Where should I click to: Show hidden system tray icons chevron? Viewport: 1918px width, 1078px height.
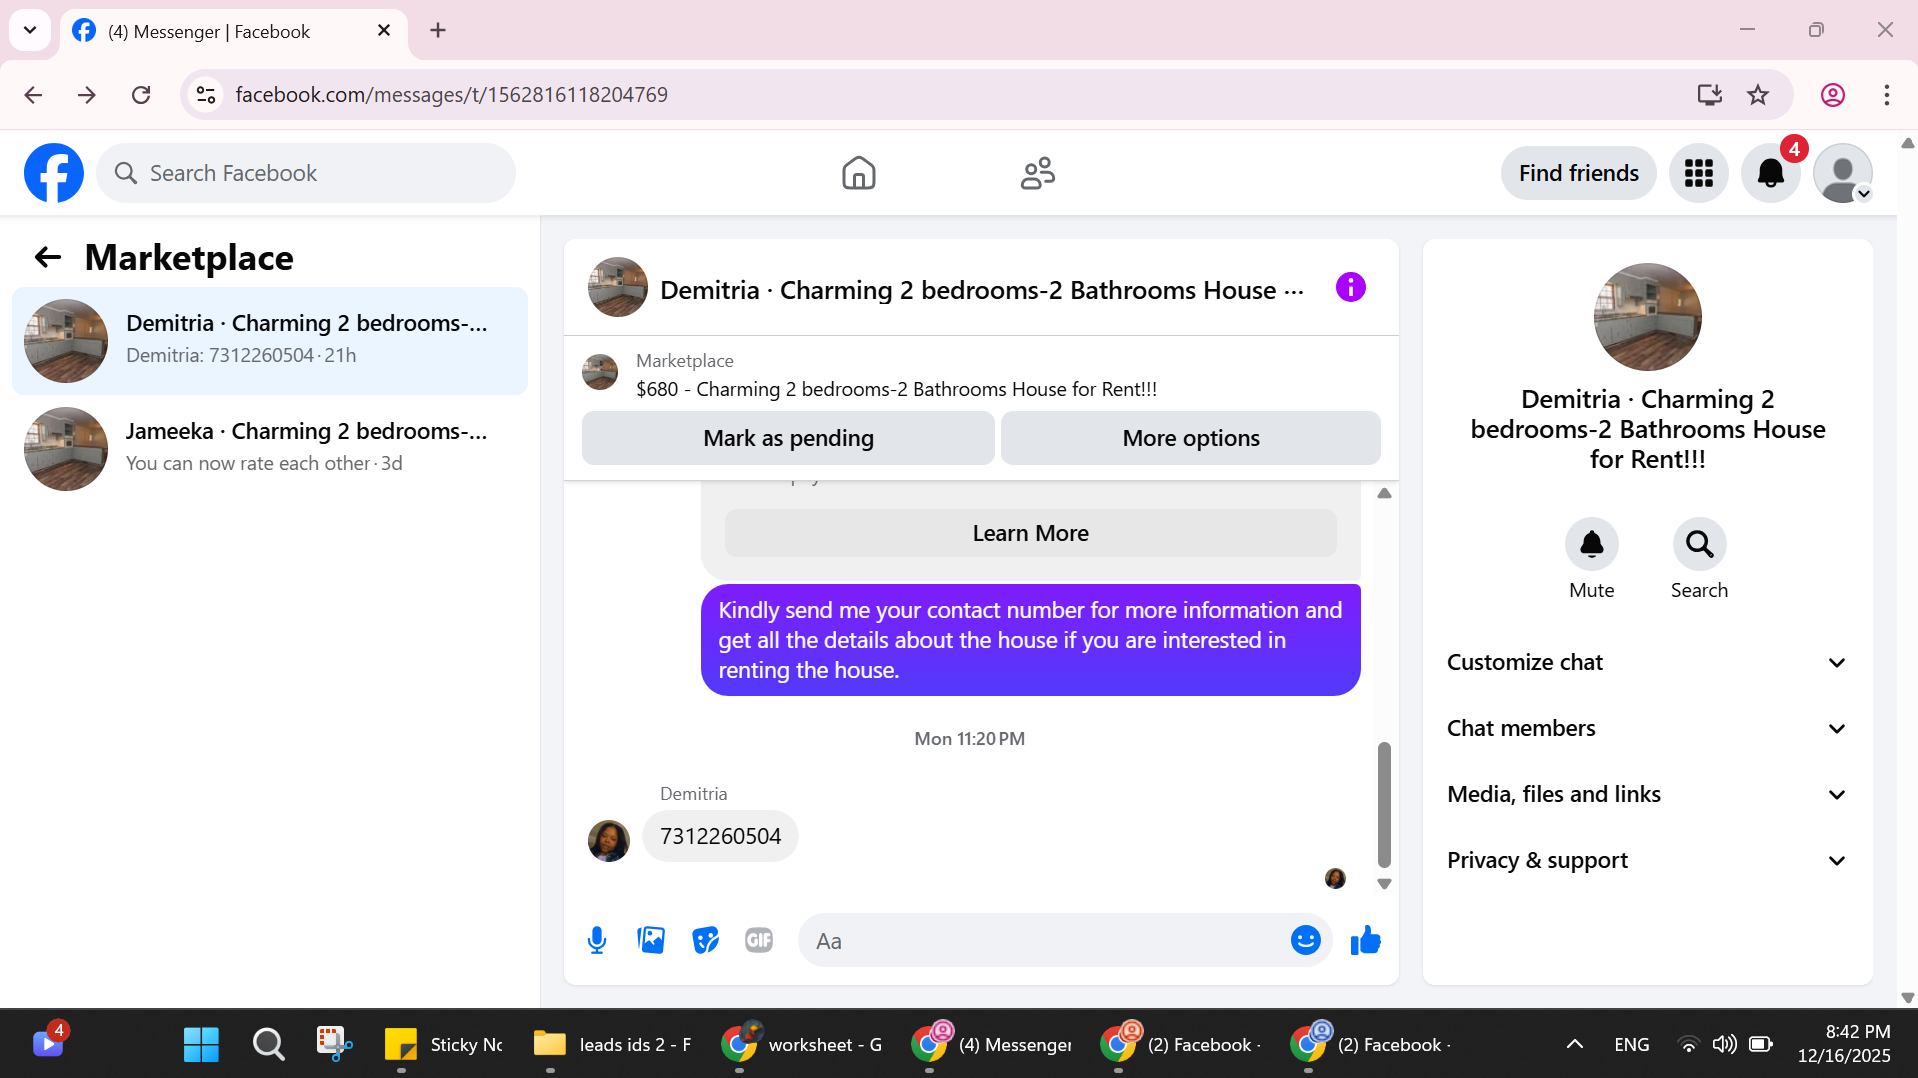point(1574,1045)
